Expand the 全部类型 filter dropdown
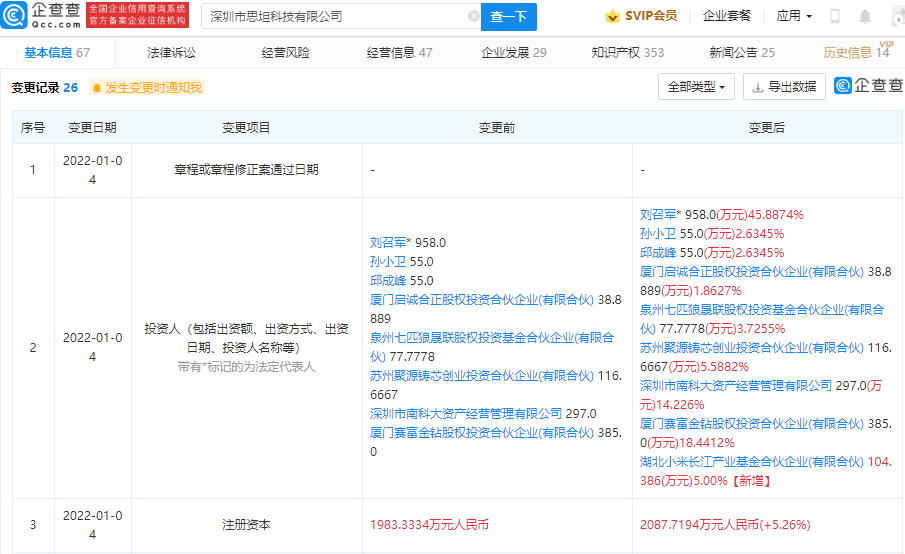The height and width of the screenshot is (554, 905). [697, 87]
